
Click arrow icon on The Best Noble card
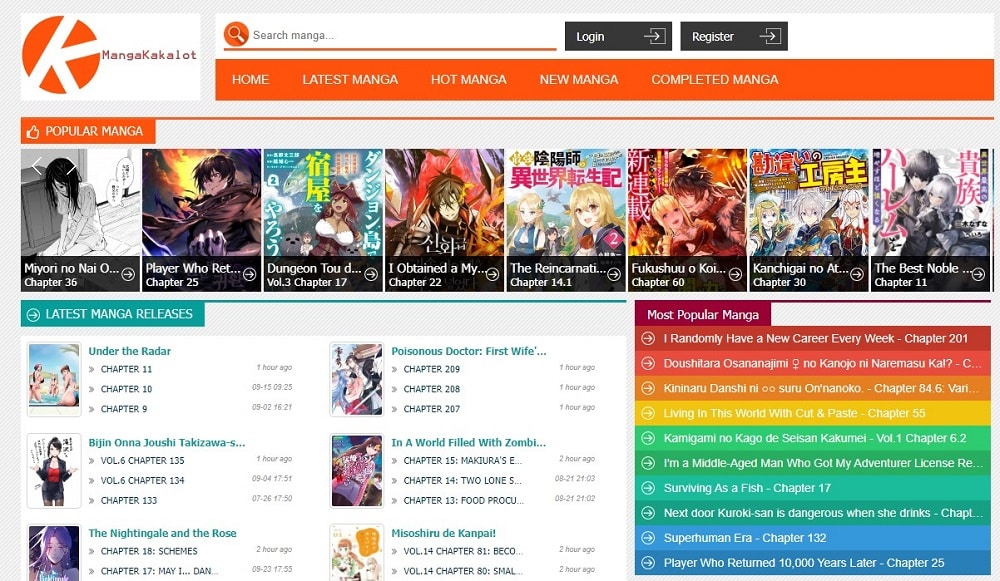click(x=978, y=274)
